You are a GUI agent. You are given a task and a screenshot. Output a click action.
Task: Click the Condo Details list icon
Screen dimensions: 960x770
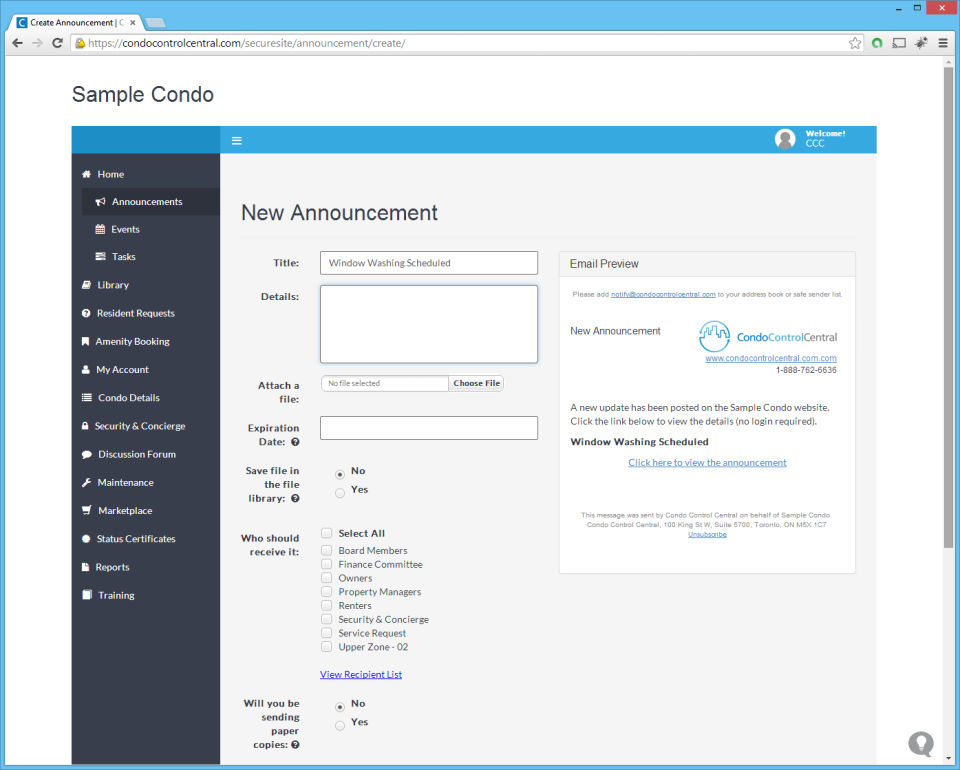tap(87, 397)
